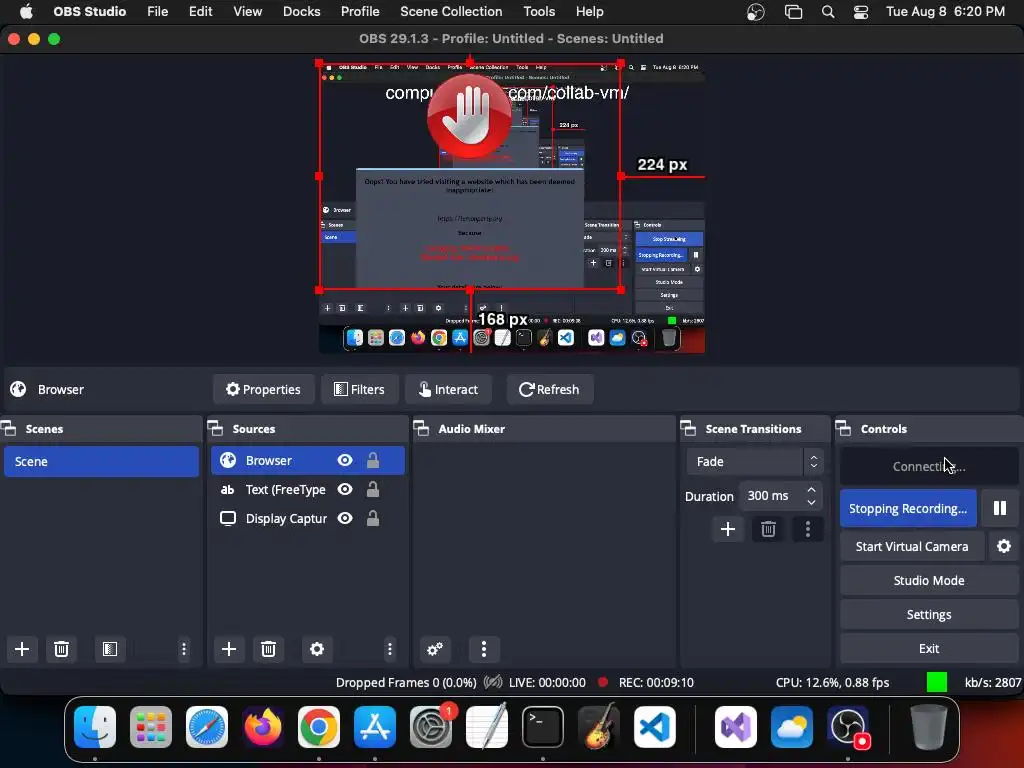Click the Properties button in source toolbar
Viewport: 1024px width, 768px height.
(263, 389)
